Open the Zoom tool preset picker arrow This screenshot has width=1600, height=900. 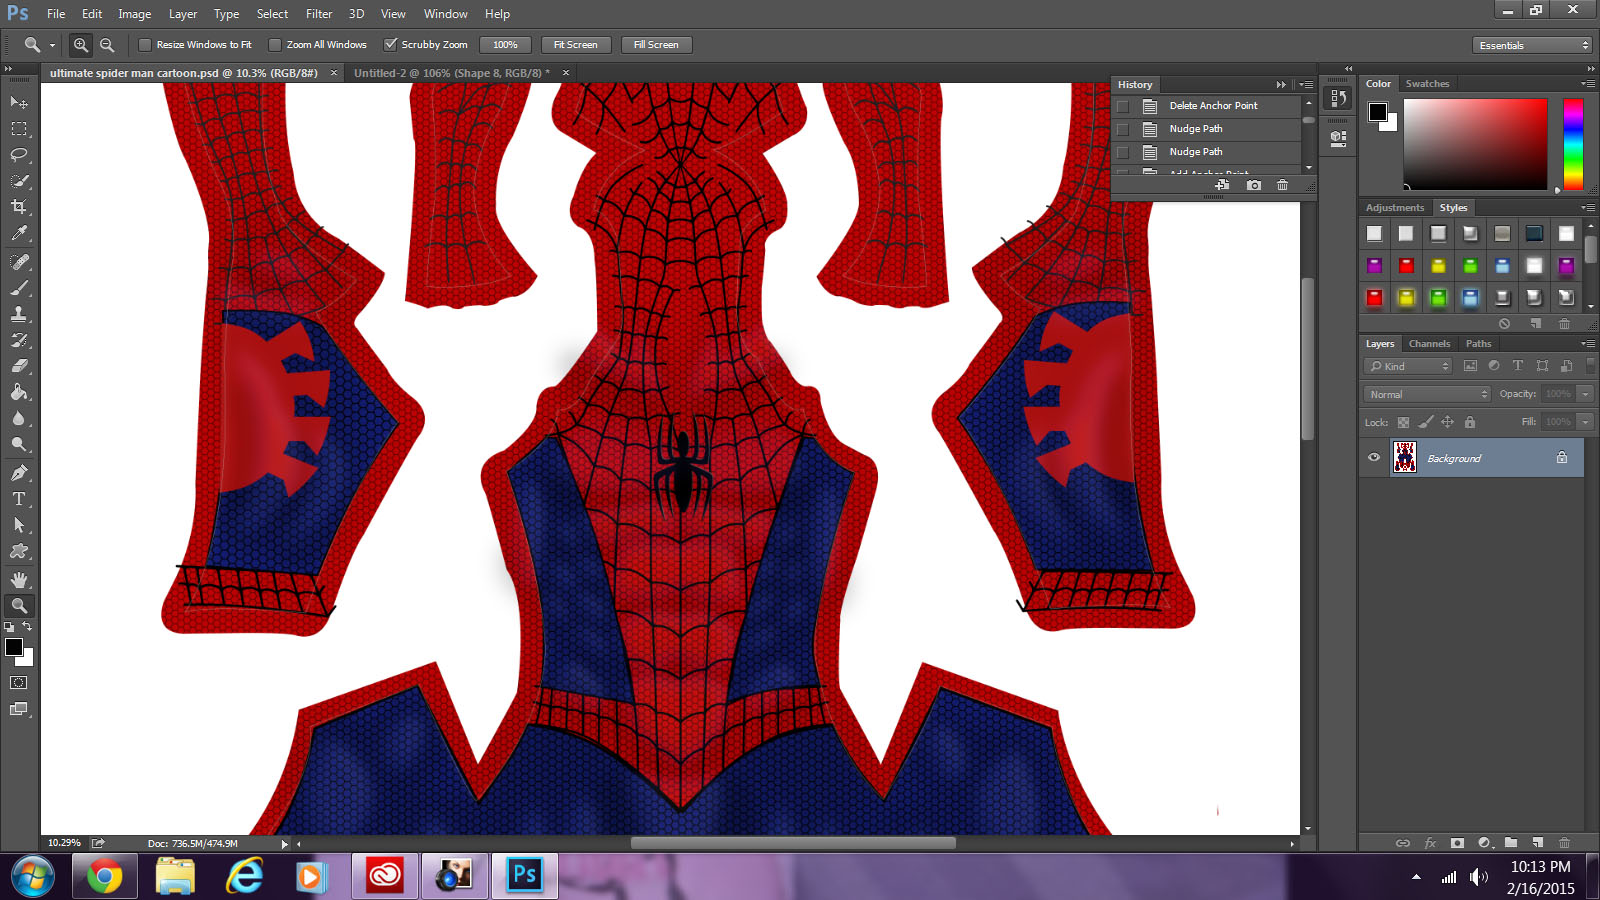pyautogui.click(x=52, y=45)
